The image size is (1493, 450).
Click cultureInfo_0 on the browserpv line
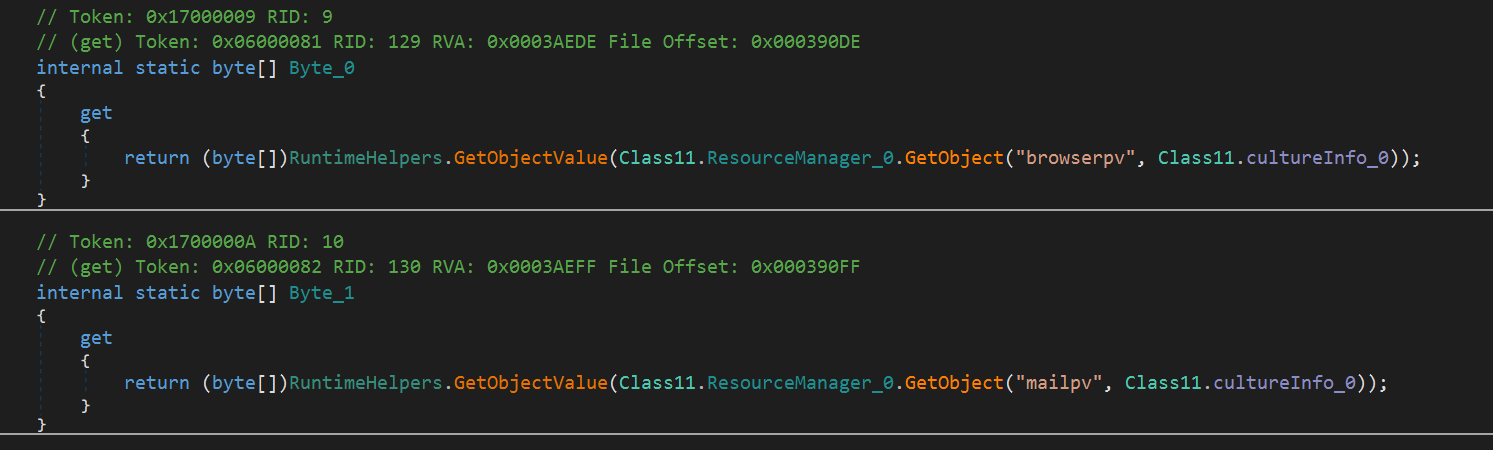[1322, 158]
